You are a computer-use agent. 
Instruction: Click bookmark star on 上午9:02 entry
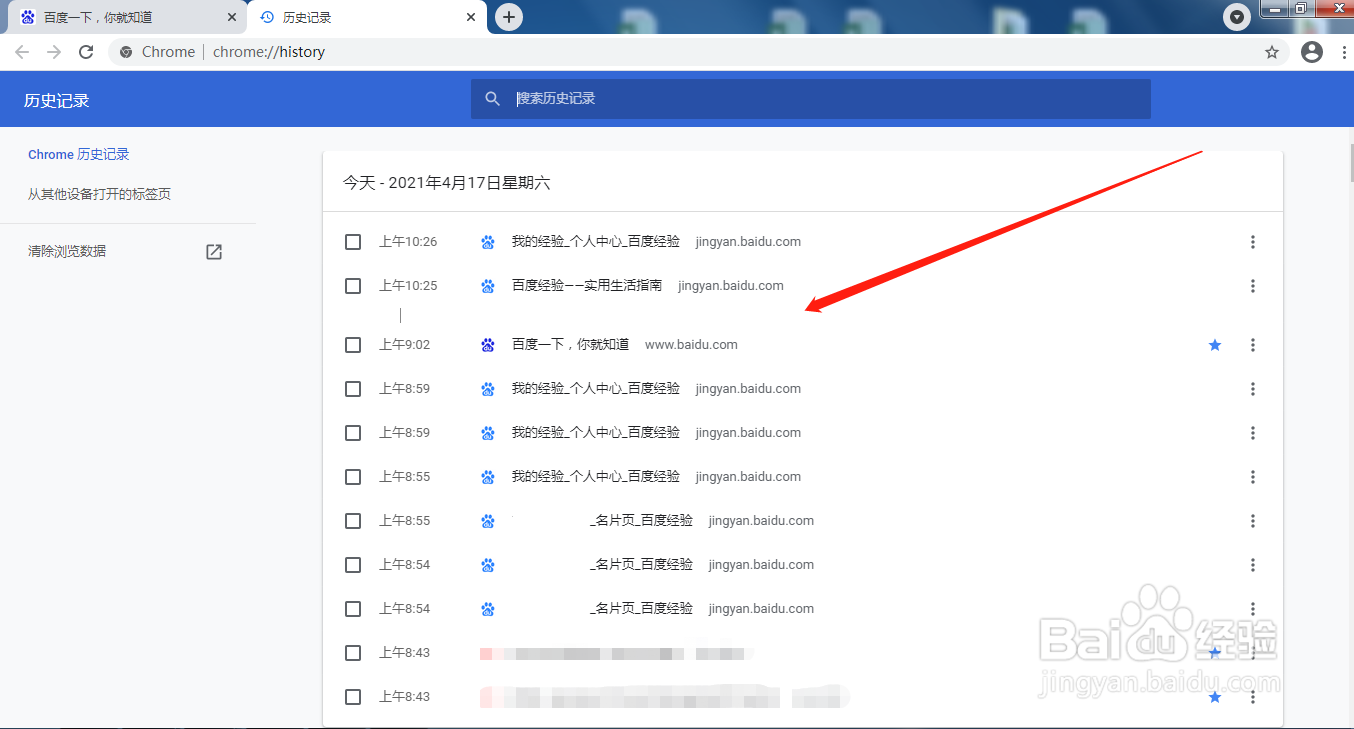point(1215,345)
